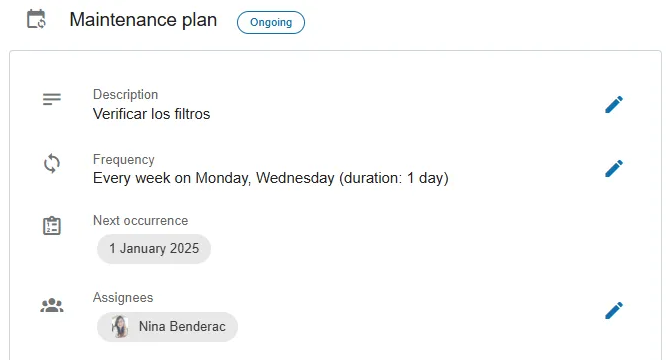The height and width of the screenshot is (360, 667).
Task: Click the Maintenance plan heading
Action: tap(143, 20)
